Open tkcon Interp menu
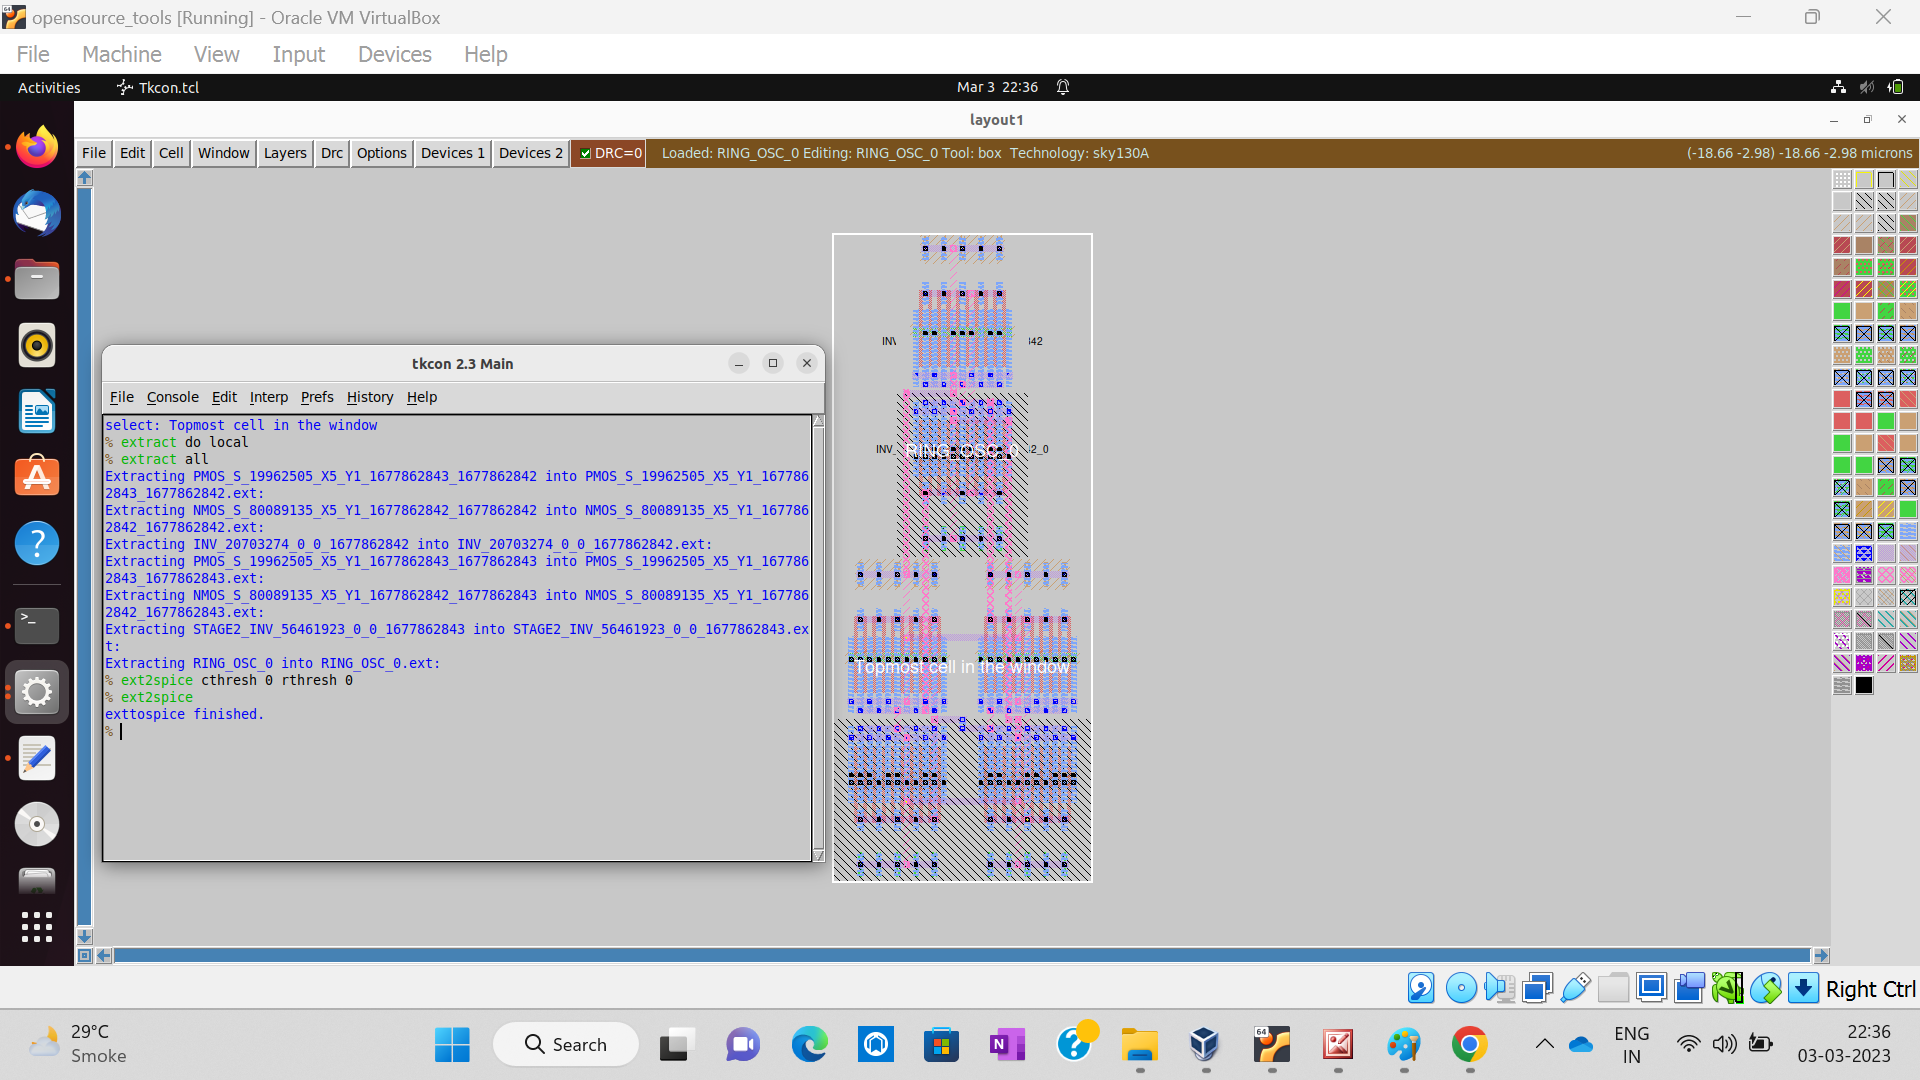The image size is (1920, 1080). pyautogui.click(x=268, y=397)
